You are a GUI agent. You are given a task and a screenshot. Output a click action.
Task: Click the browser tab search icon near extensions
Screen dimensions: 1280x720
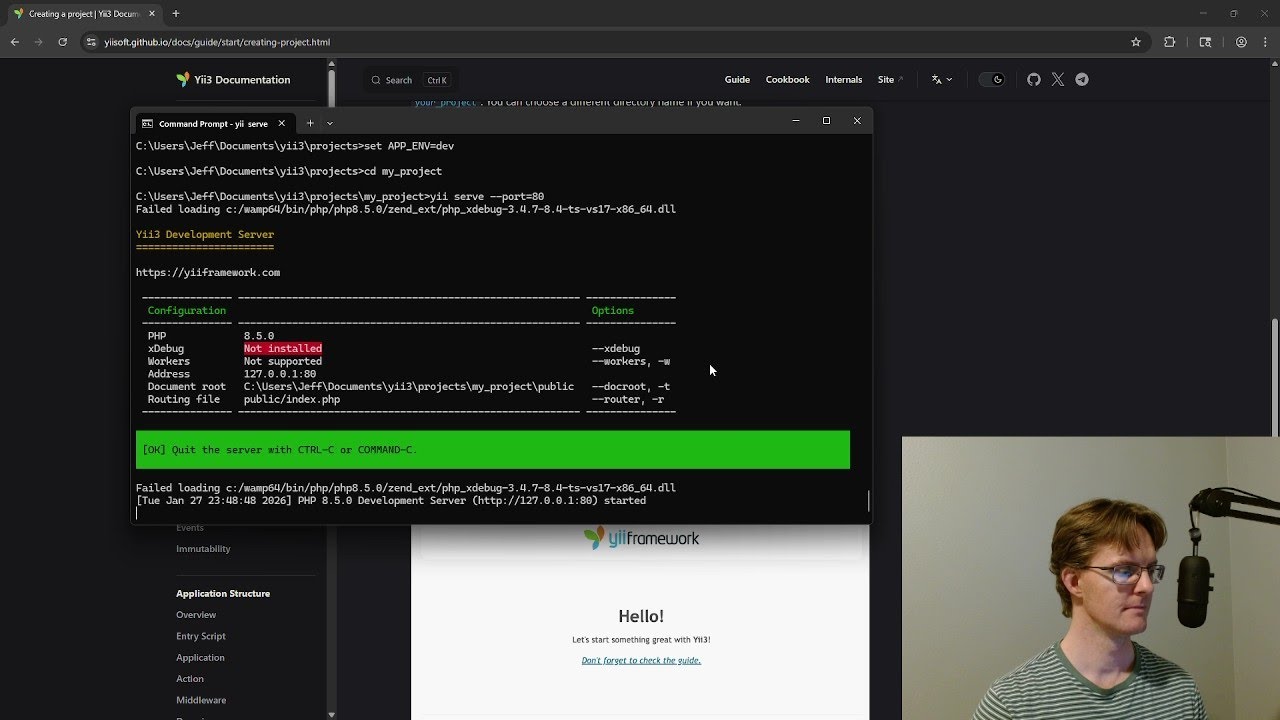point(1205,42)
